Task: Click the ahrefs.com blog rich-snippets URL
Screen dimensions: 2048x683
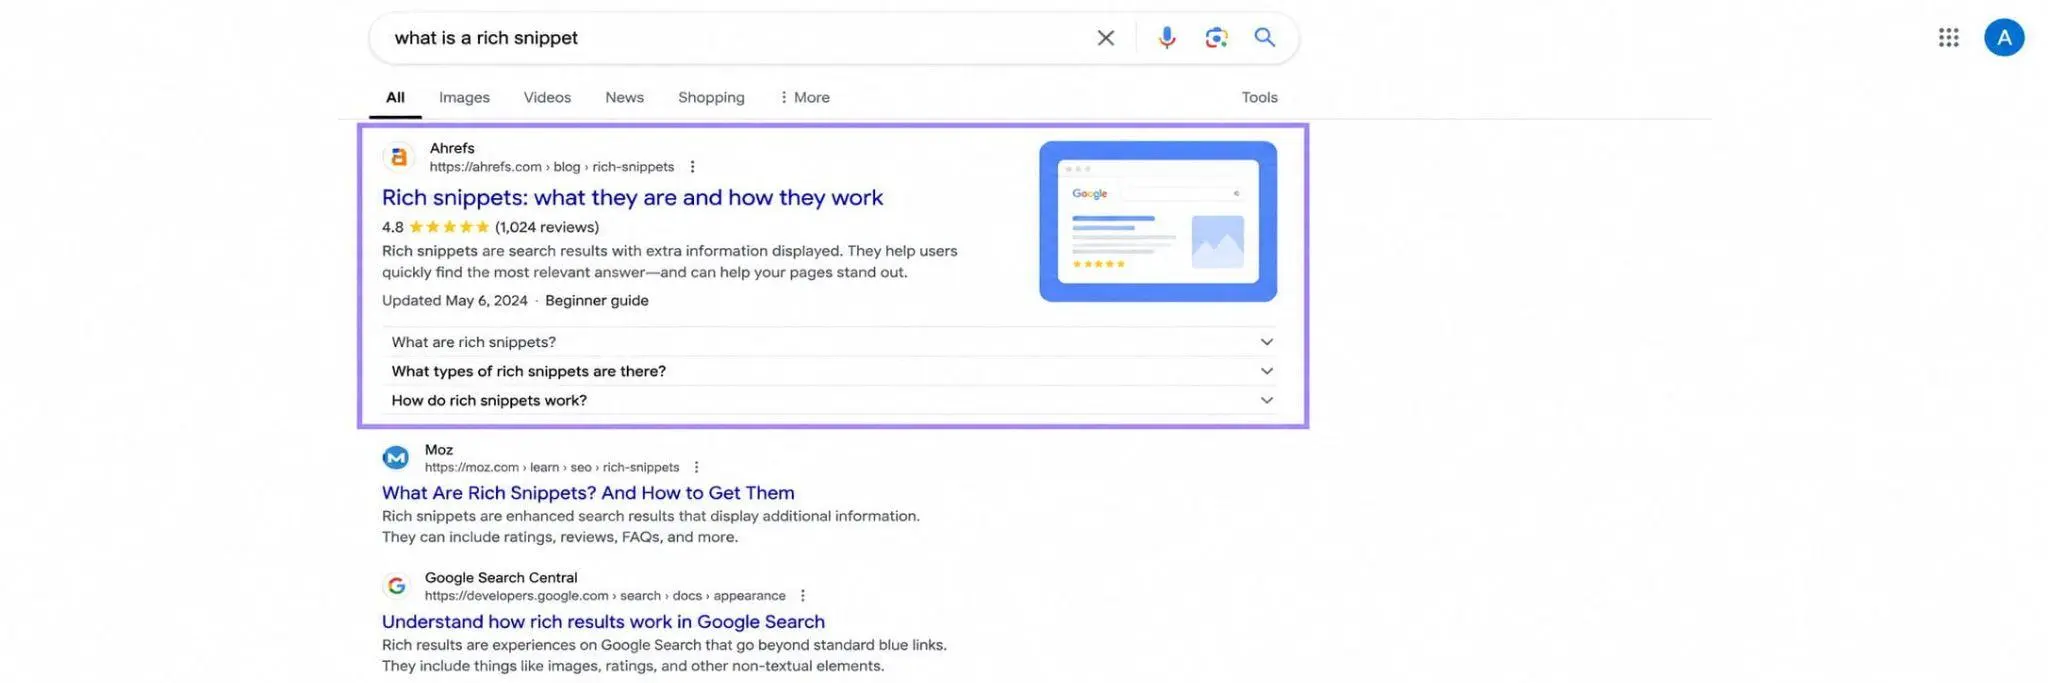Action: coord(552,167)
